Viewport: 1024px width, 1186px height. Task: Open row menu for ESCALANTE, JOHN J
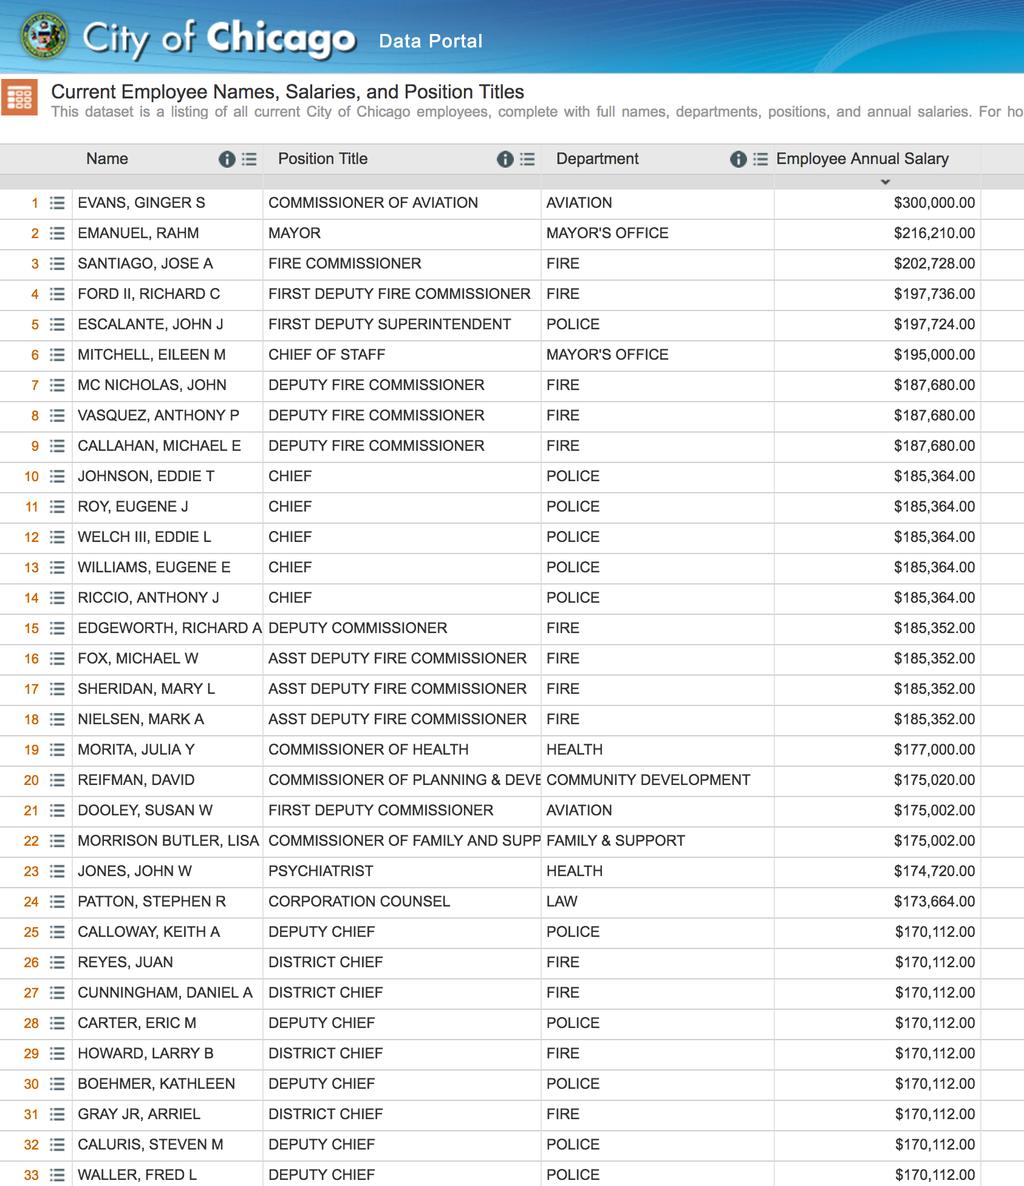[x=57, y=324]
